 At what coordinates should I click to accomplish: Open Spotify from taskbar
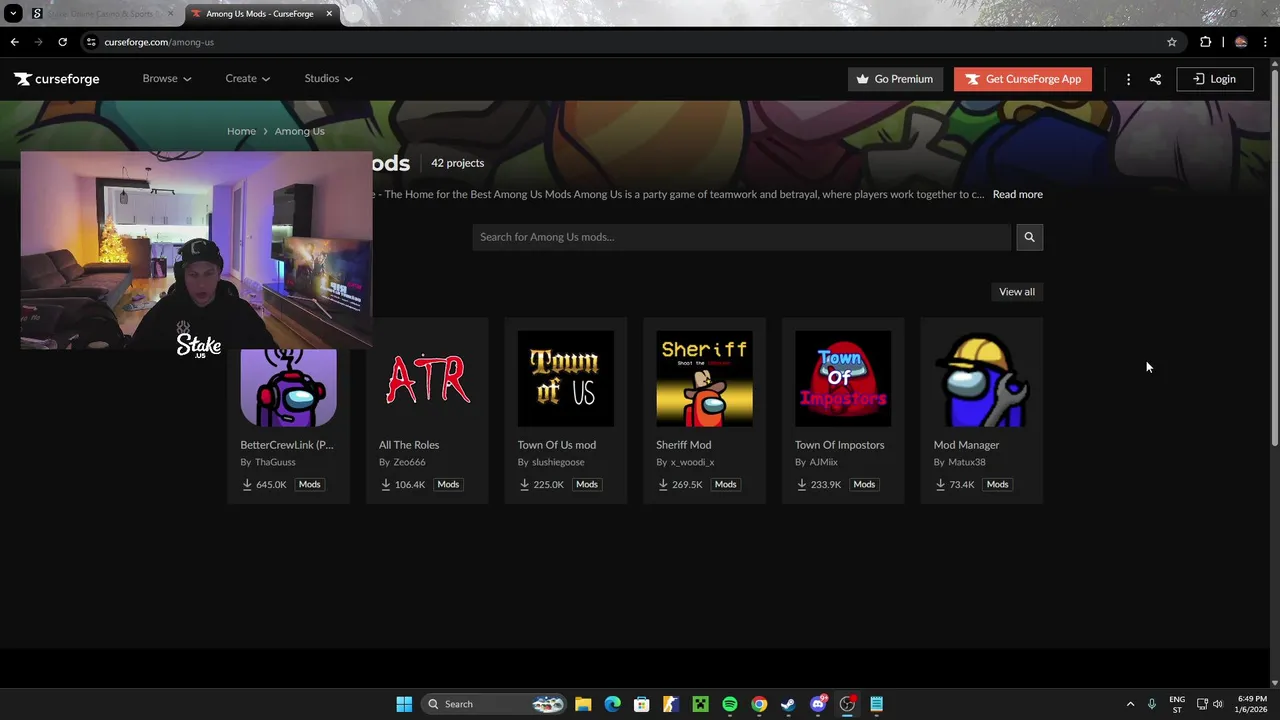[x=730, y=704]
